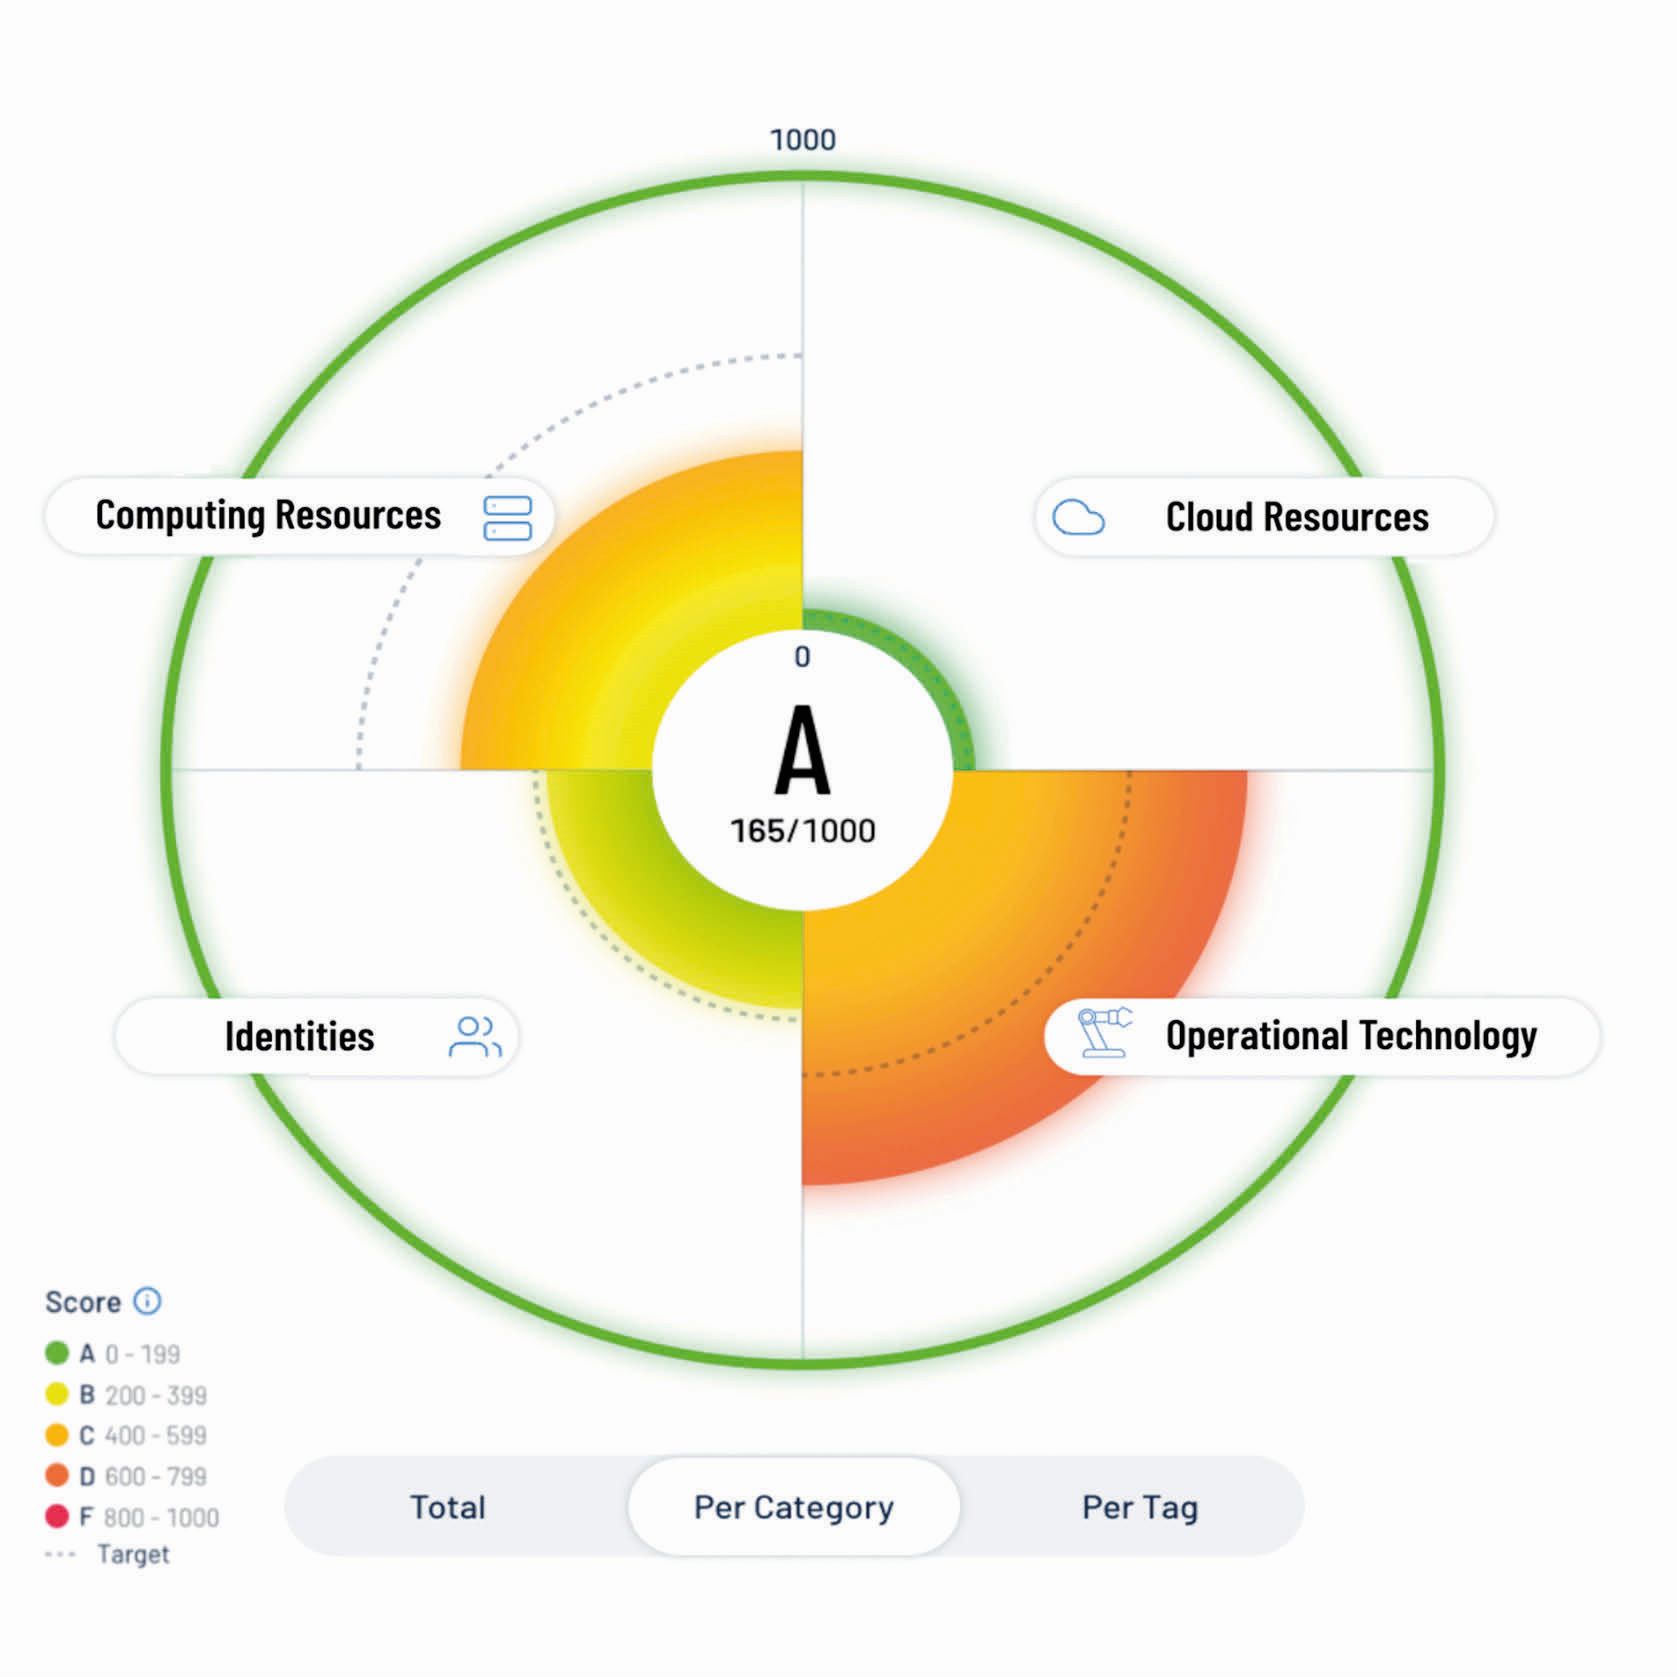This screenshot has height=1677, width=1677.
Task: Click the red F grade legend dot
Action: coord(57,1517)
